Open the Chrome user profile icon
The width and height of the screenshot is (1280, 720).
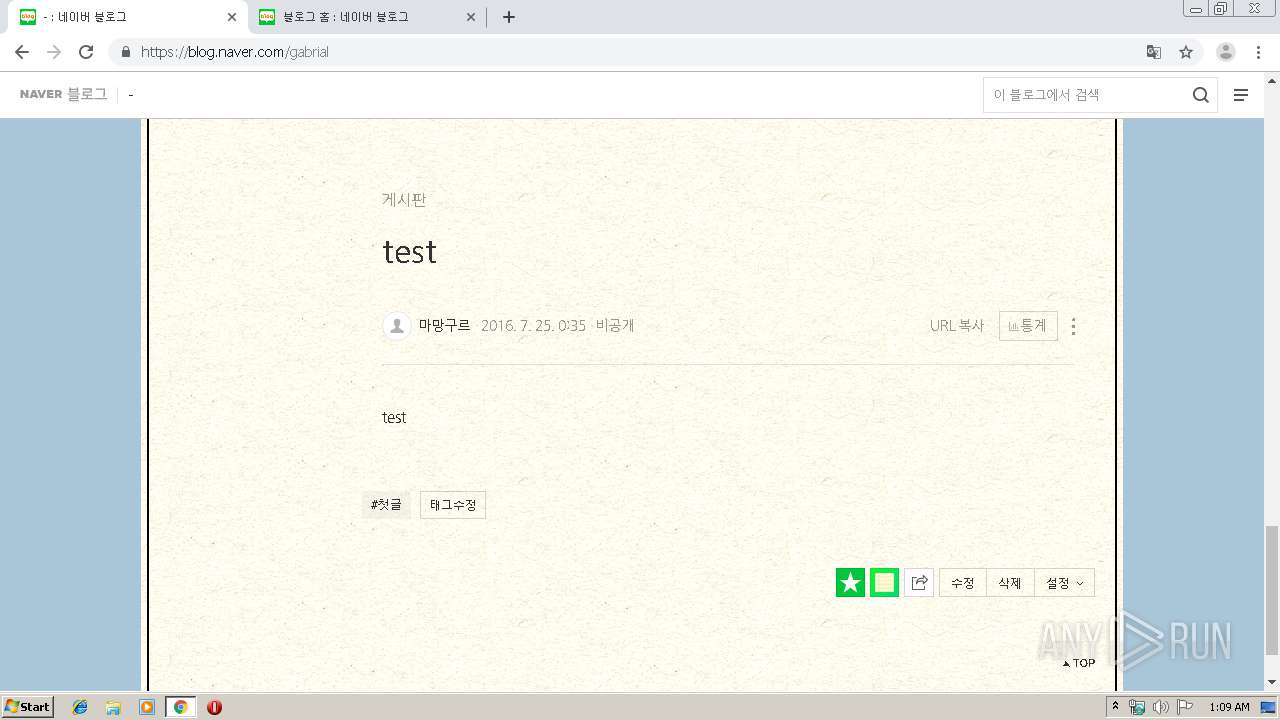[x=1226, y=52]
